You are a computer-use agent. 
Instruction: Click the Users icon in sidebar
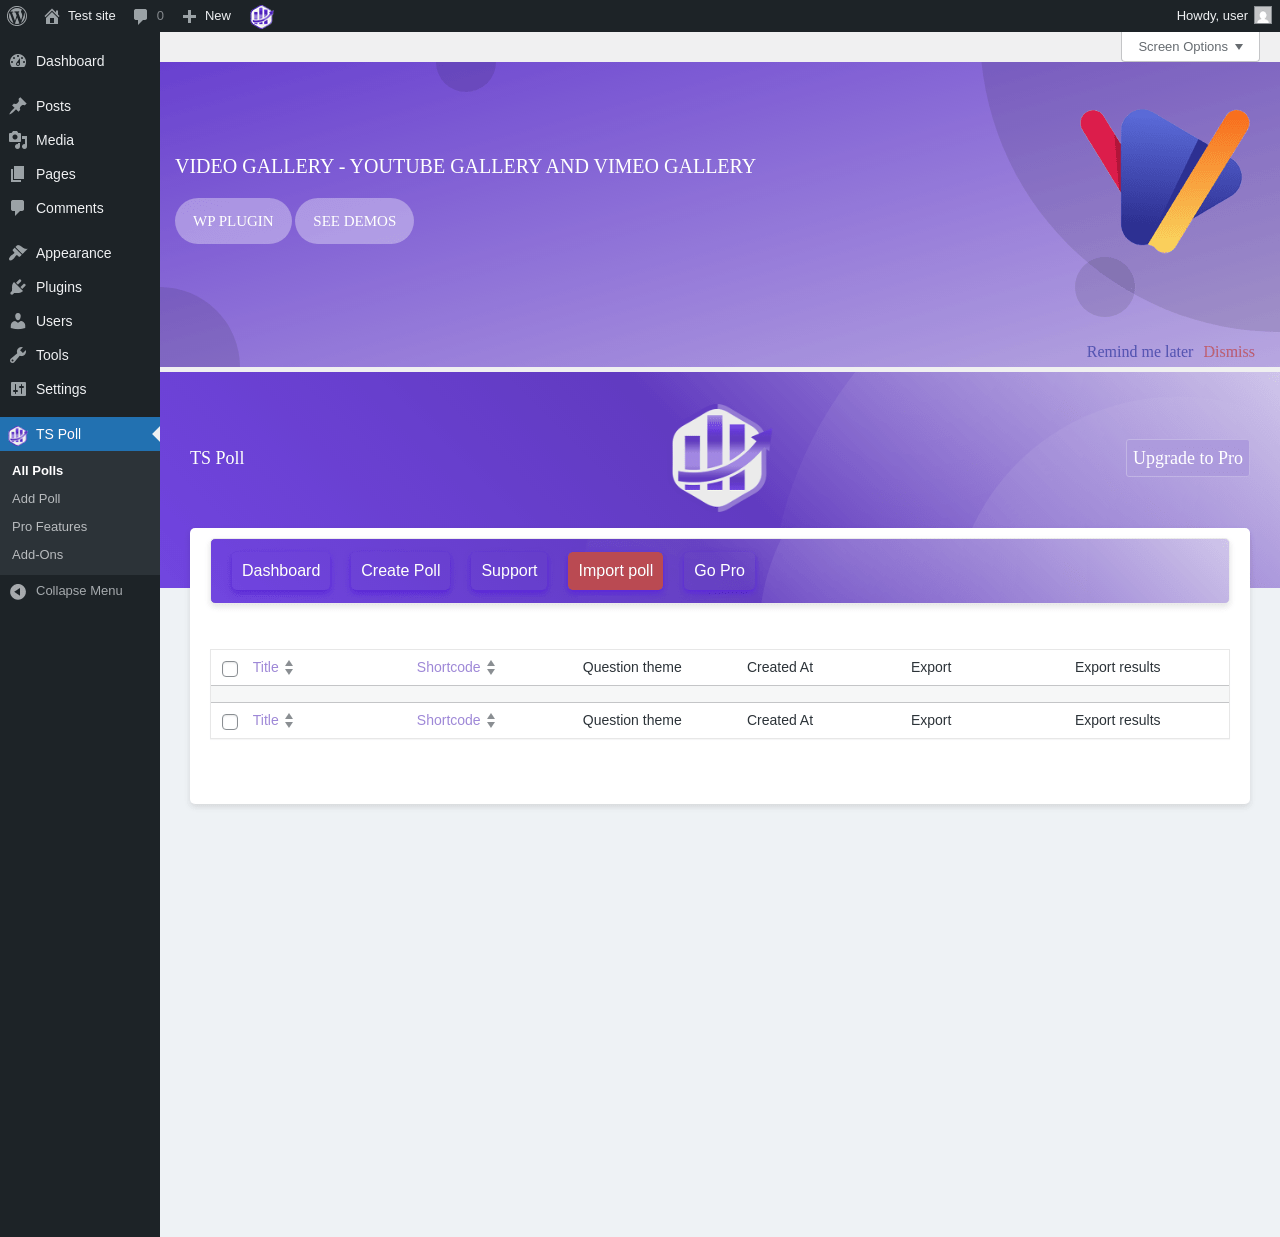(18, 321)
